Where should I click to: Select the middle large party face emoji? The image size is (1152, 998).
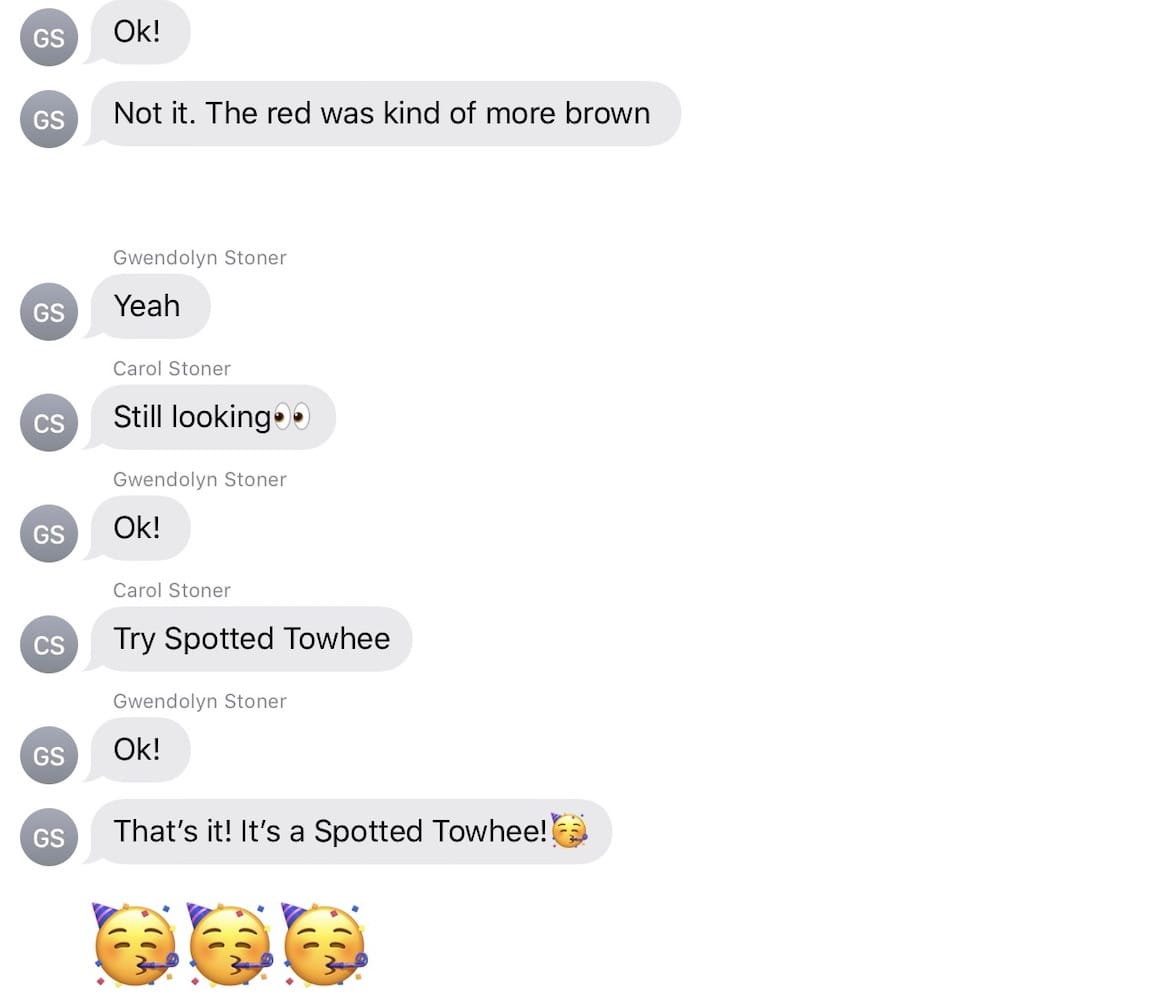[230, 945]
